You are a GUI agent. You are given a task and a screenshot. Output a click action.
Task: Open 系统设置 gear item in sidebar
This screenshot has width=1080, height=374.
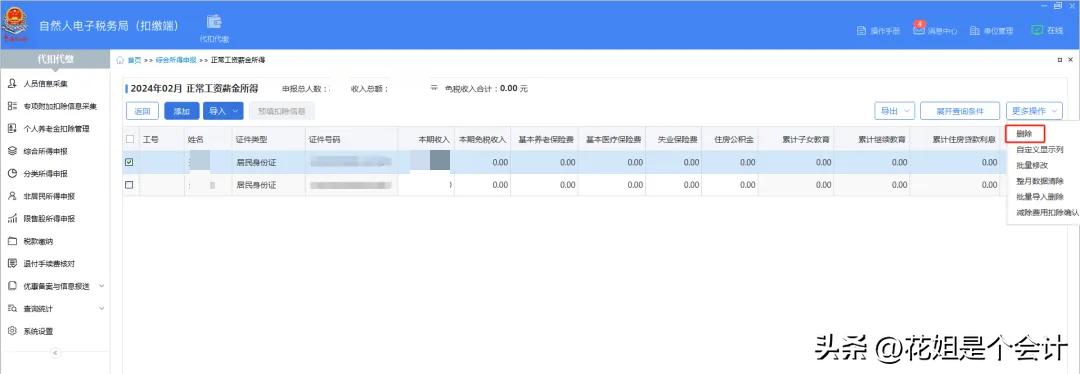[x=38, y=331]
